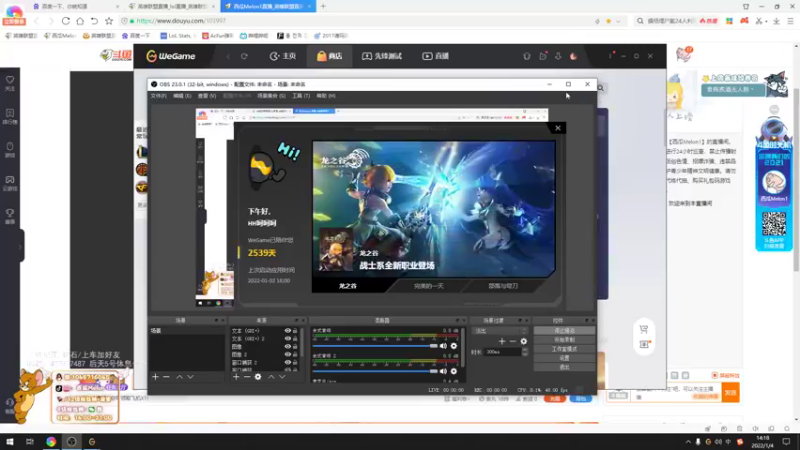Add a new scene with plus icon
The image size is (800, 450).
[x=156, y=377]
